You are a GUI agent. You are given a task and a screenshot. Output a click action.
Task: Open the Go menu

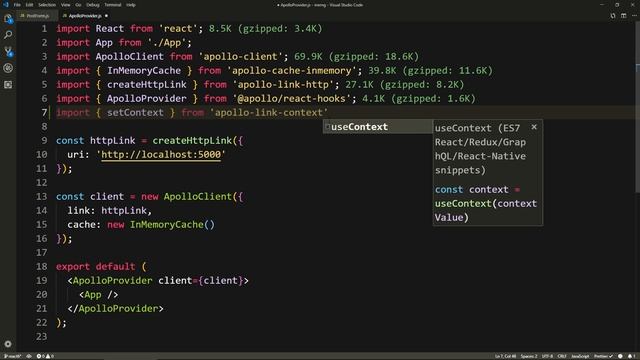(x=78, y=5)
